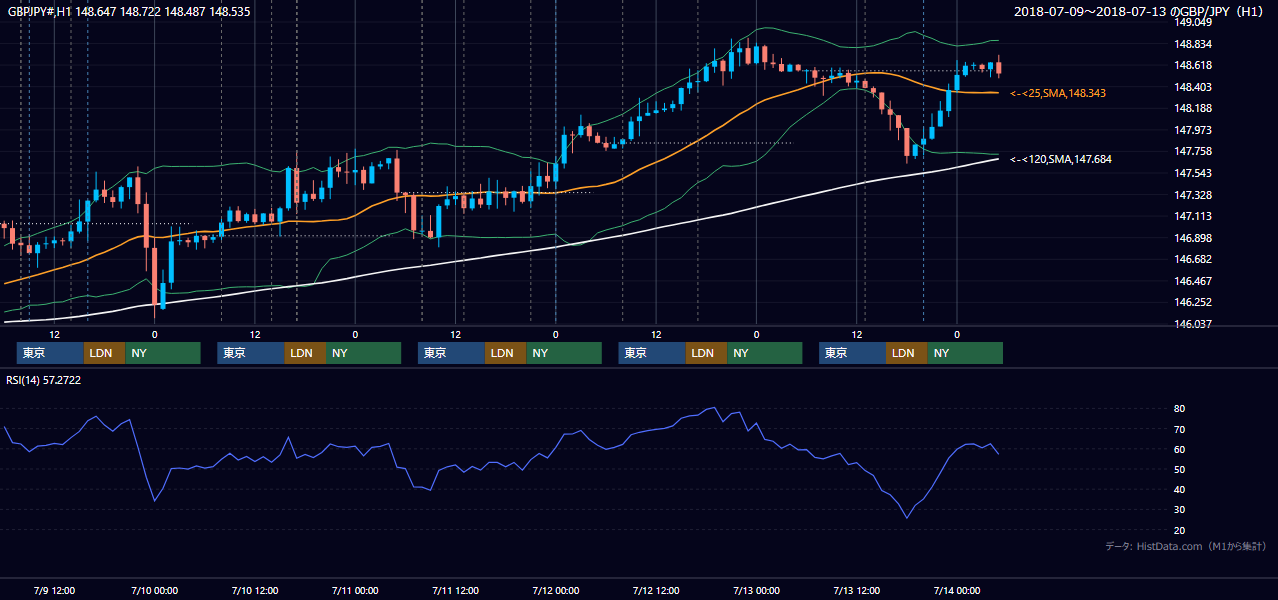Click RSI scale value 60
This screenshot has width=1278, height=600.
point(1179,449)
